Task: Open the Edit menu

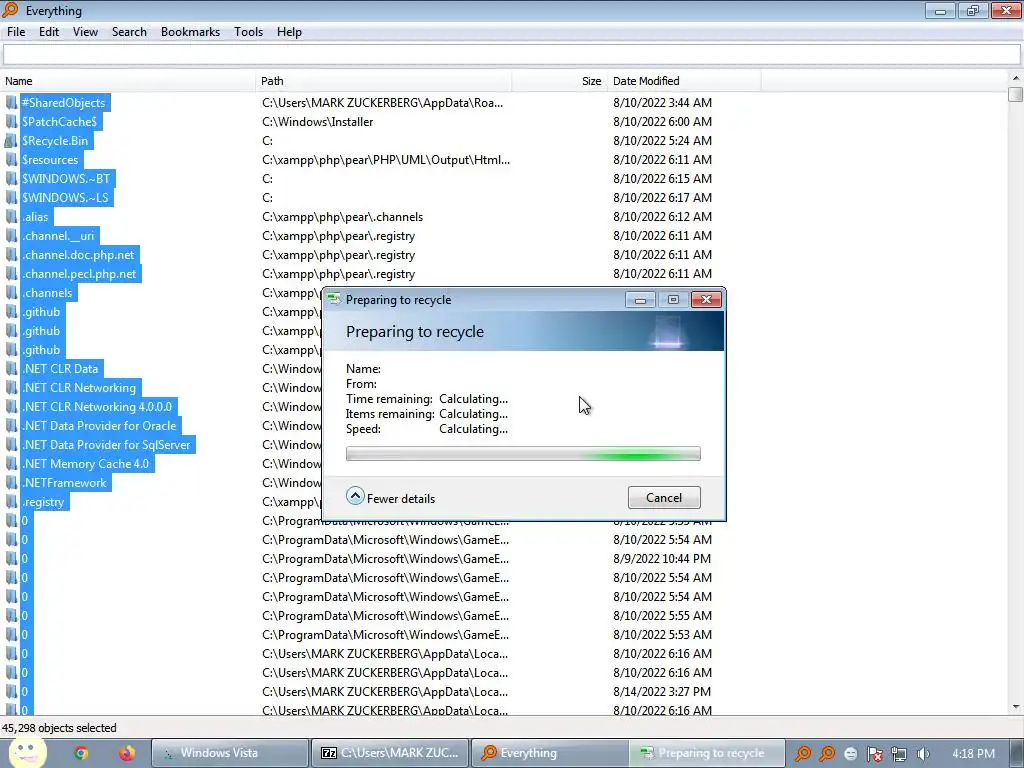Action: (48, 32)
